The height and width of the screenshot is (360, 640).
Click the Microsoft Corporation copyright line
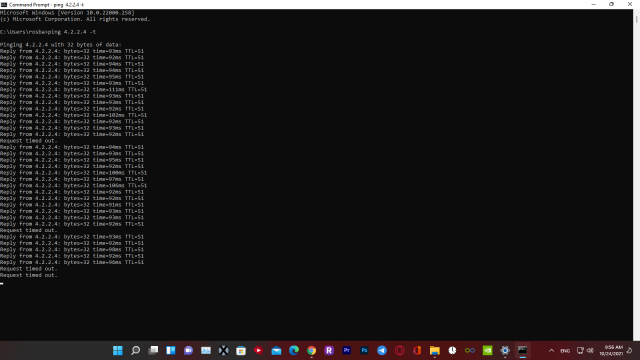pyautogui.click(x=75, y=19)
